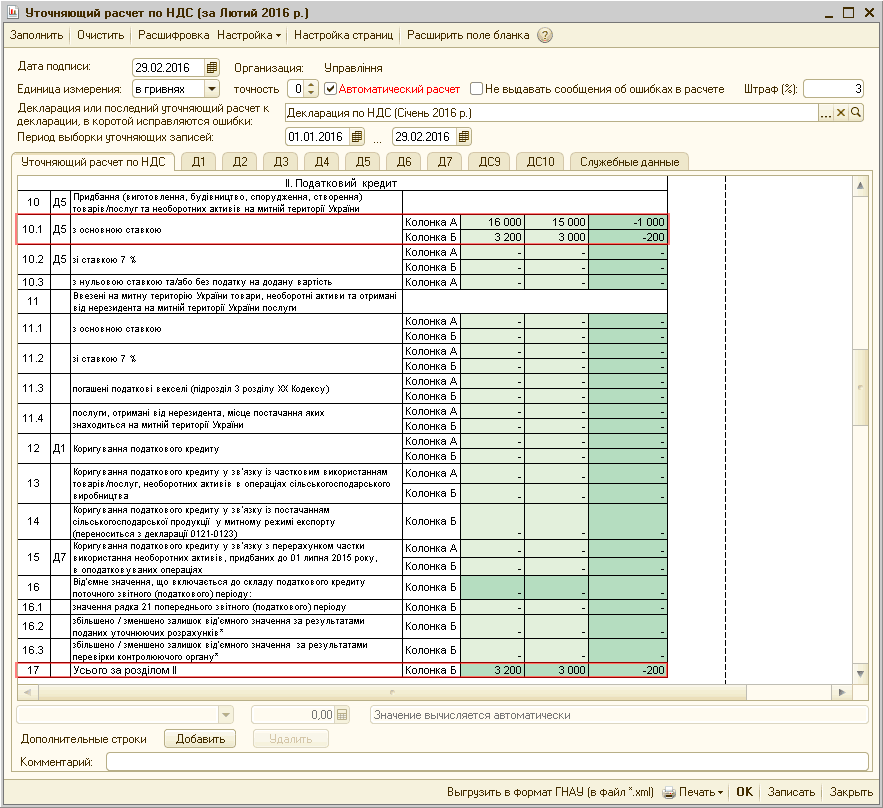Adjust точность value with spinner arrows
883x808 pixels.
click(311, 89)
